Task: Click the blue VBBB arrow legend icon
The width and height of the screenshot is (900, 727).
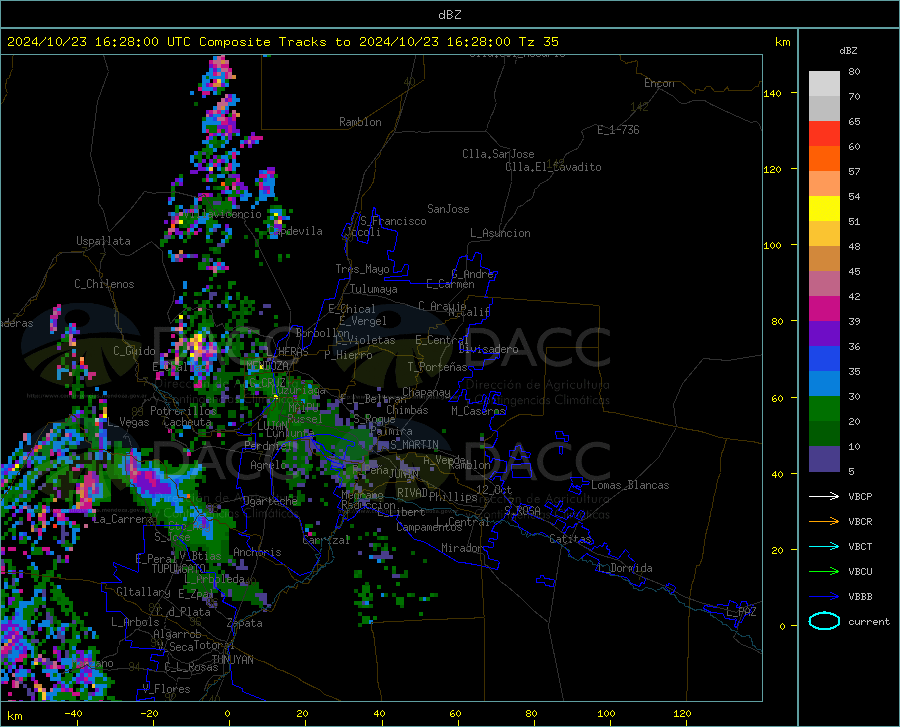Action: click(824, 597)
